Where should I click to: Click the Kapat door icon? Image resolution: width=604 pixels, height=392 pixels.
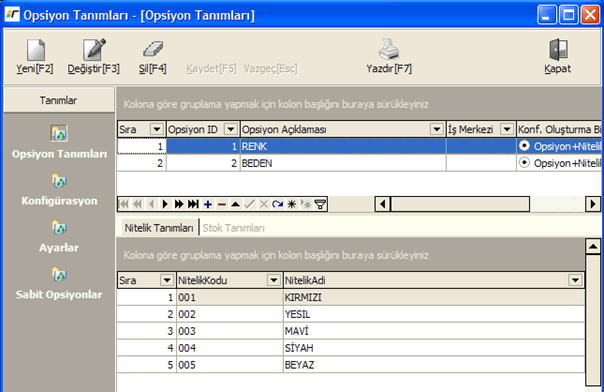[x=558, y=50]
